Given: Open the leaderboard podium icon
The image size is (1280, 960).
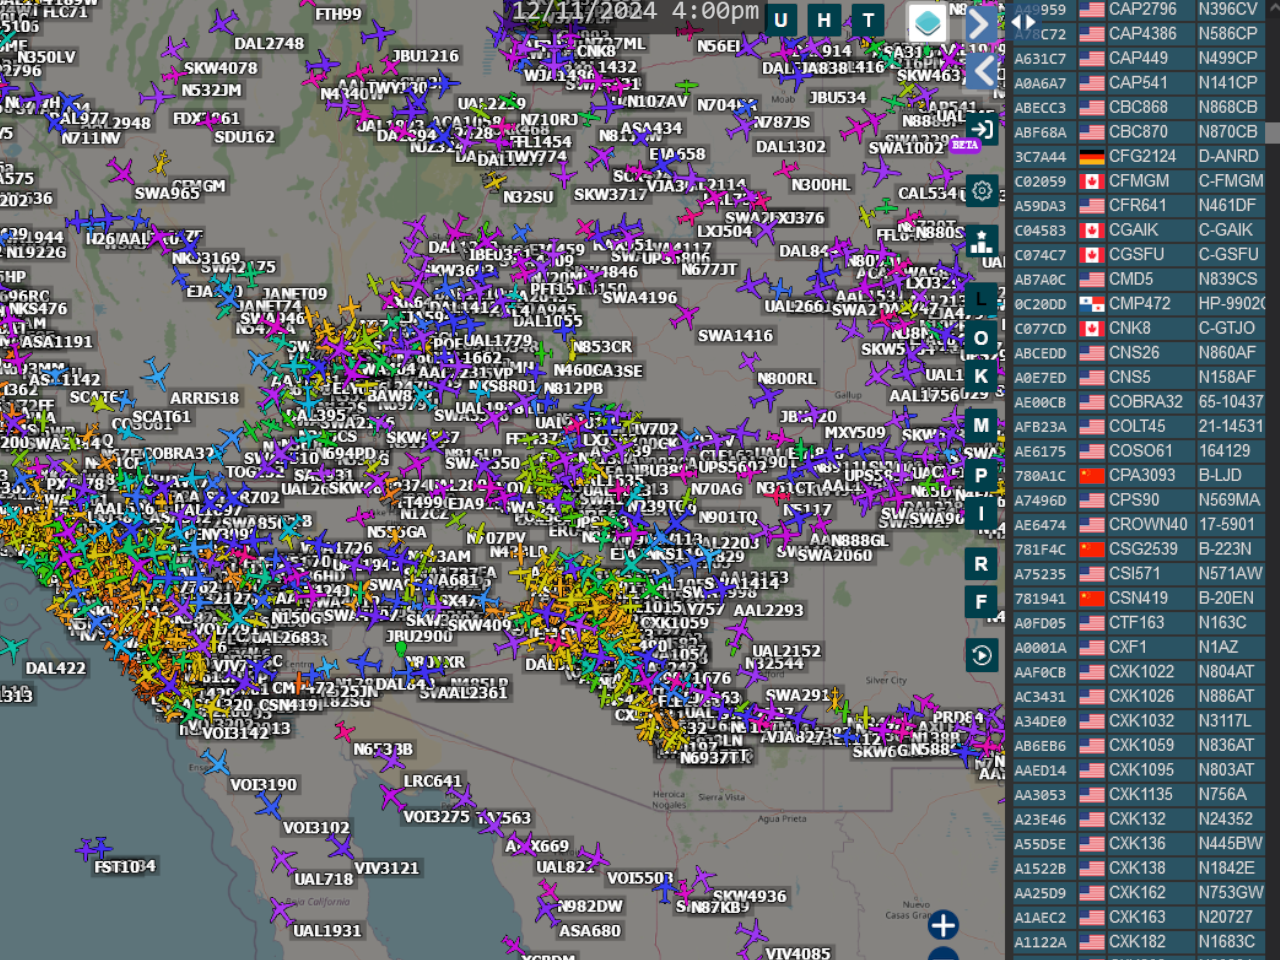Looking at the screenshot, I should point(982,241).
